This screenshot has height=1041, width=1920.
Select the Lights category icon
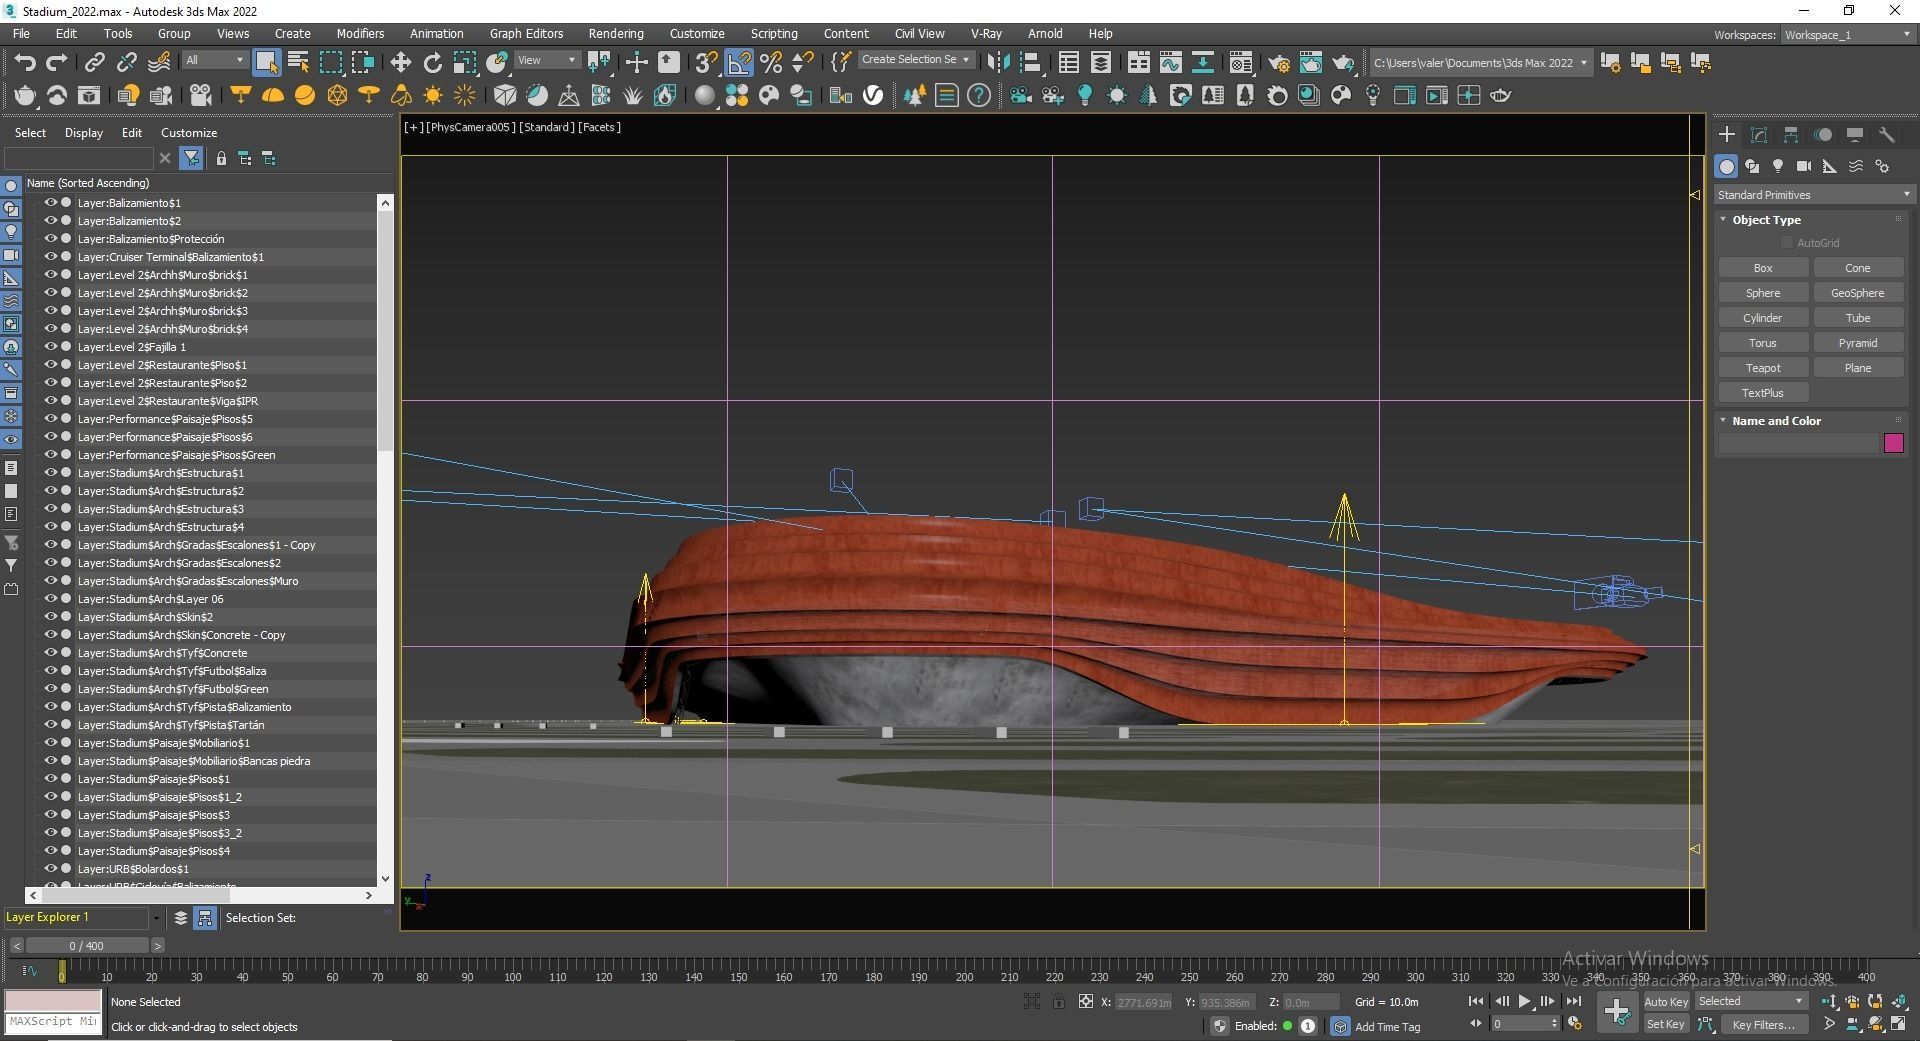click(1777, 167)
